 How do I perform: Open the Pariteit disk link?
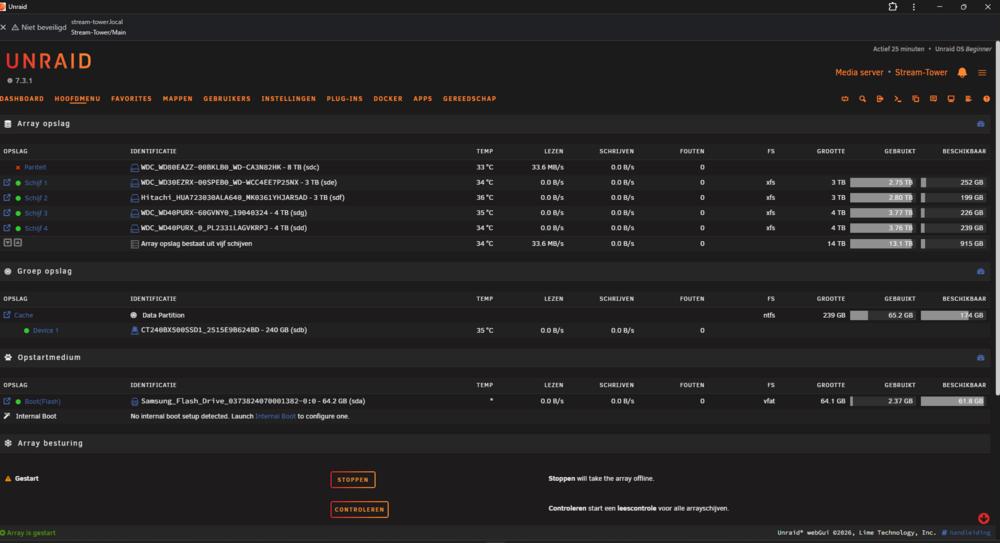(x=35, y=168)
